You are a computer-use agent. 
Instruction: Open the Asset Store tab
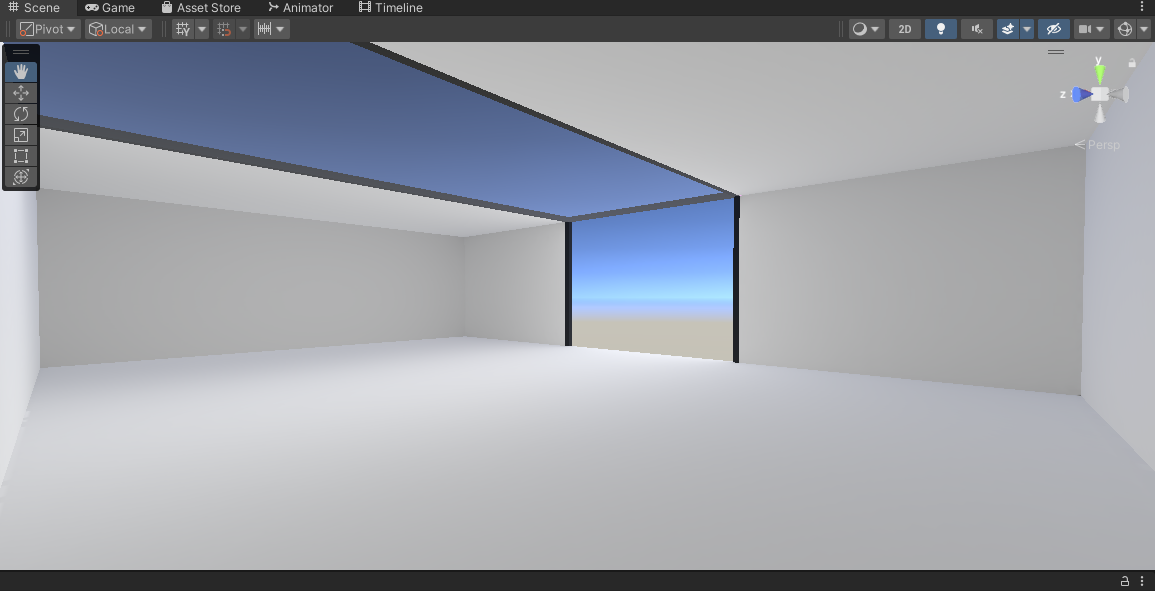point(201,7)
